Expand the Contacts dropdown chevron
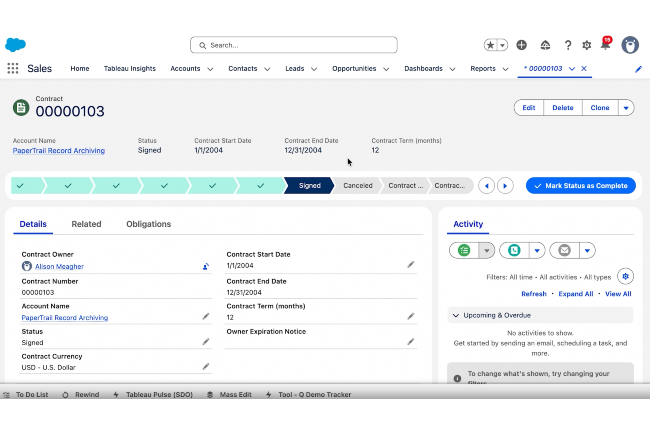Image resolution: width=650 pixels, height=433 pixels. [x=267, y=69]
